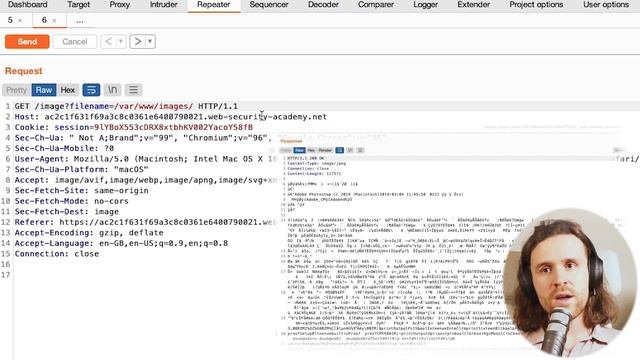This screenshot has height=360, width=640.
Task: Click the GET /image?filename= request line
Action: 126,106
